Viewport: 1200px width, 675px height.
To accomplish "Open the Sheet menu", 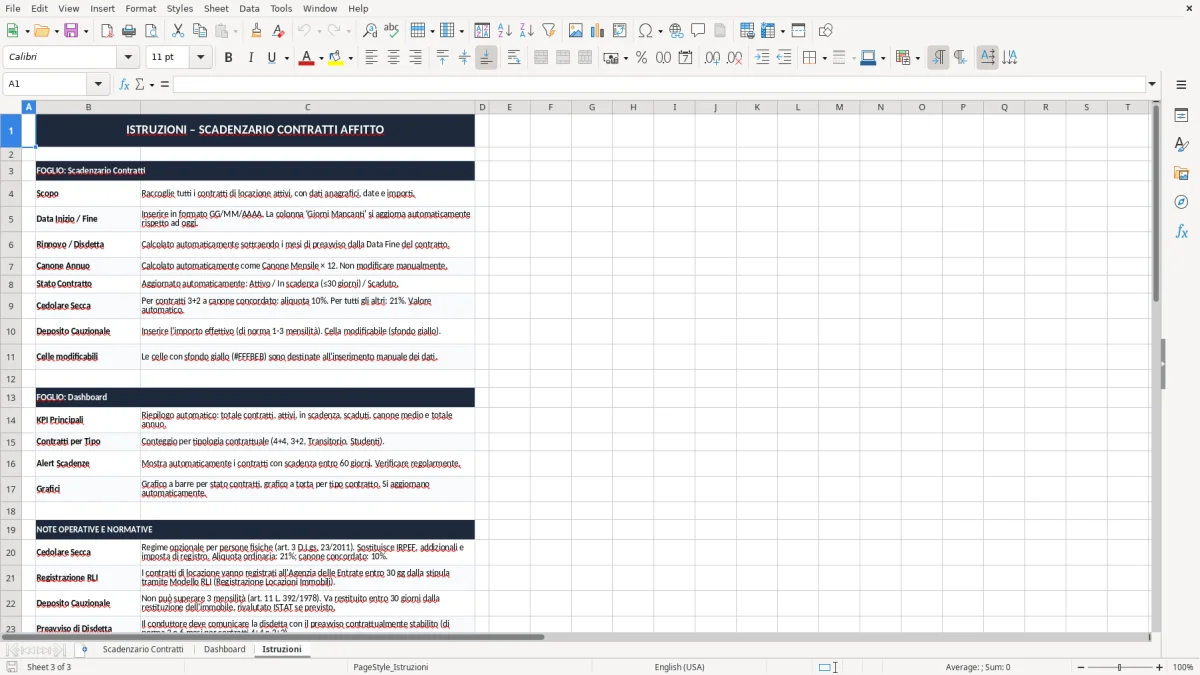I will pos(216,8).
